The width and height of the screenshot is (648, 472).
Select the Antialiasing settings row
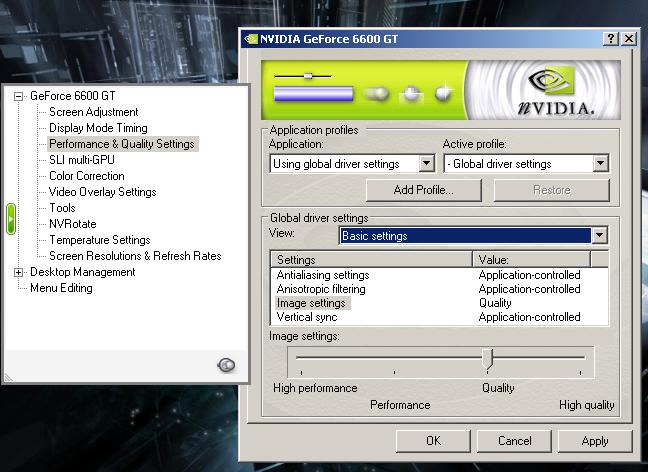point(323,275)
